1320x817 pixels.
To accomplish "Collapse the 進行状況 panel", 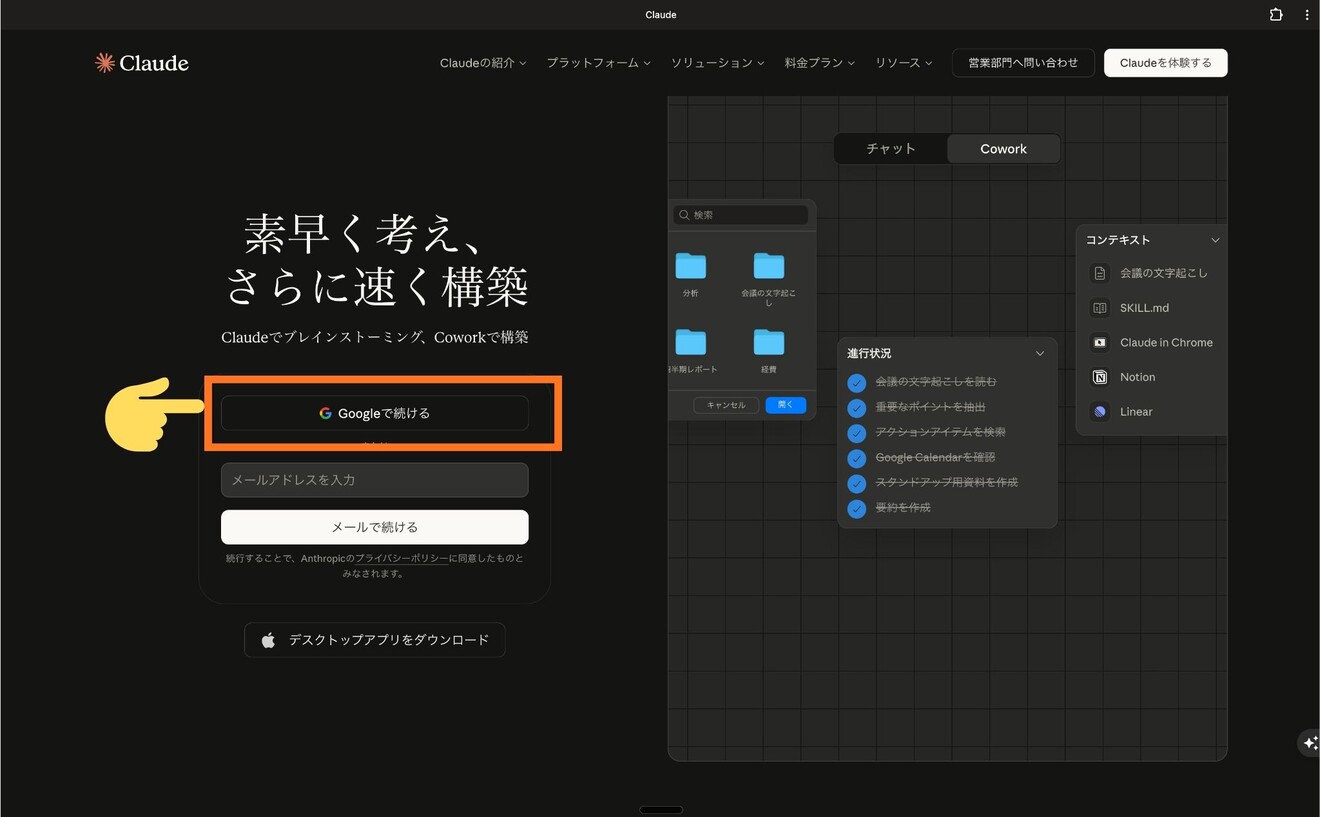I will (1040, 353).
